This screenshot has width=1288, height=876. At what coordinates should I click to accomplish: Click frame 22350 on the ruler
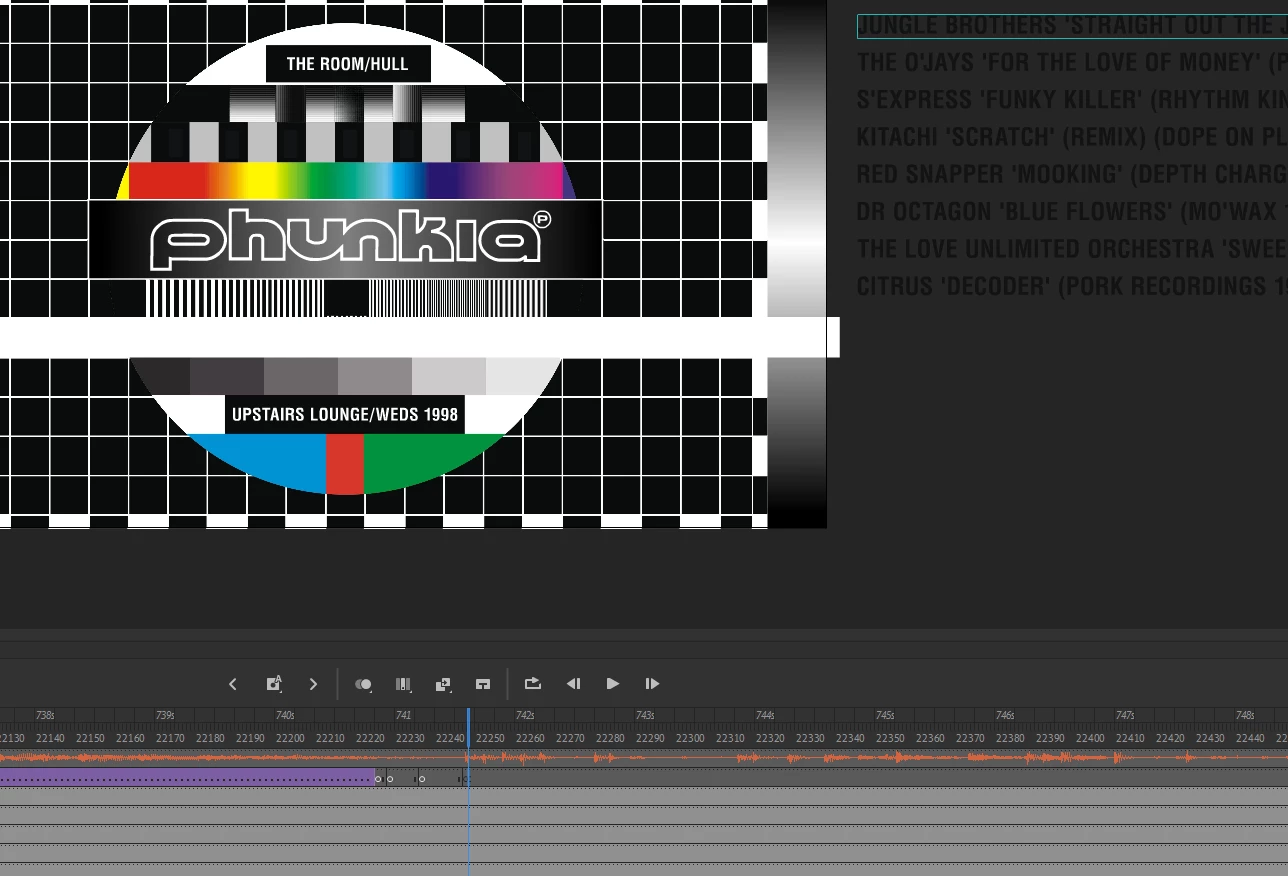[890, 738]
